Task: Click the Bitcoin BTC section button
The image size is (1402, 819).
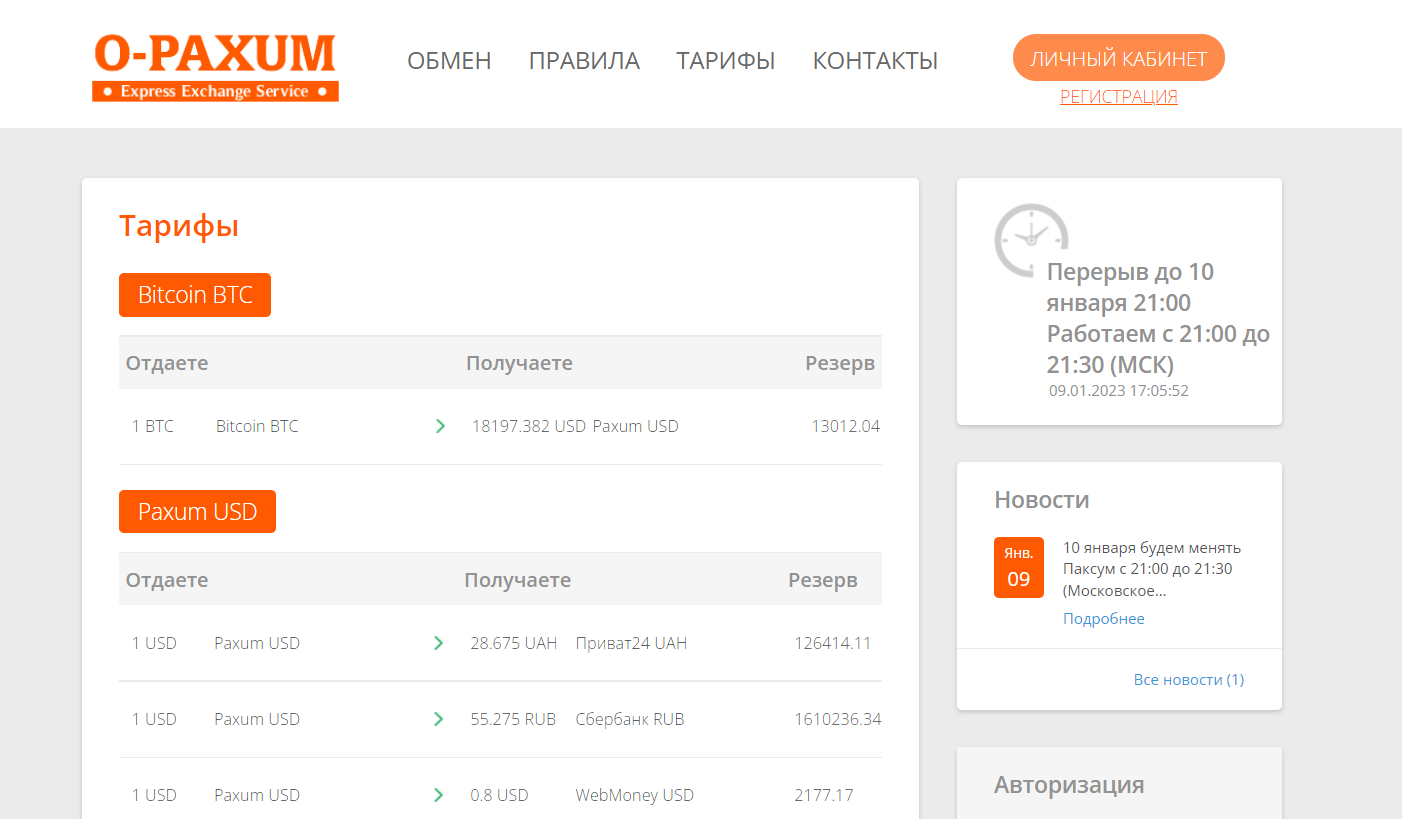Action: point(195,295)
